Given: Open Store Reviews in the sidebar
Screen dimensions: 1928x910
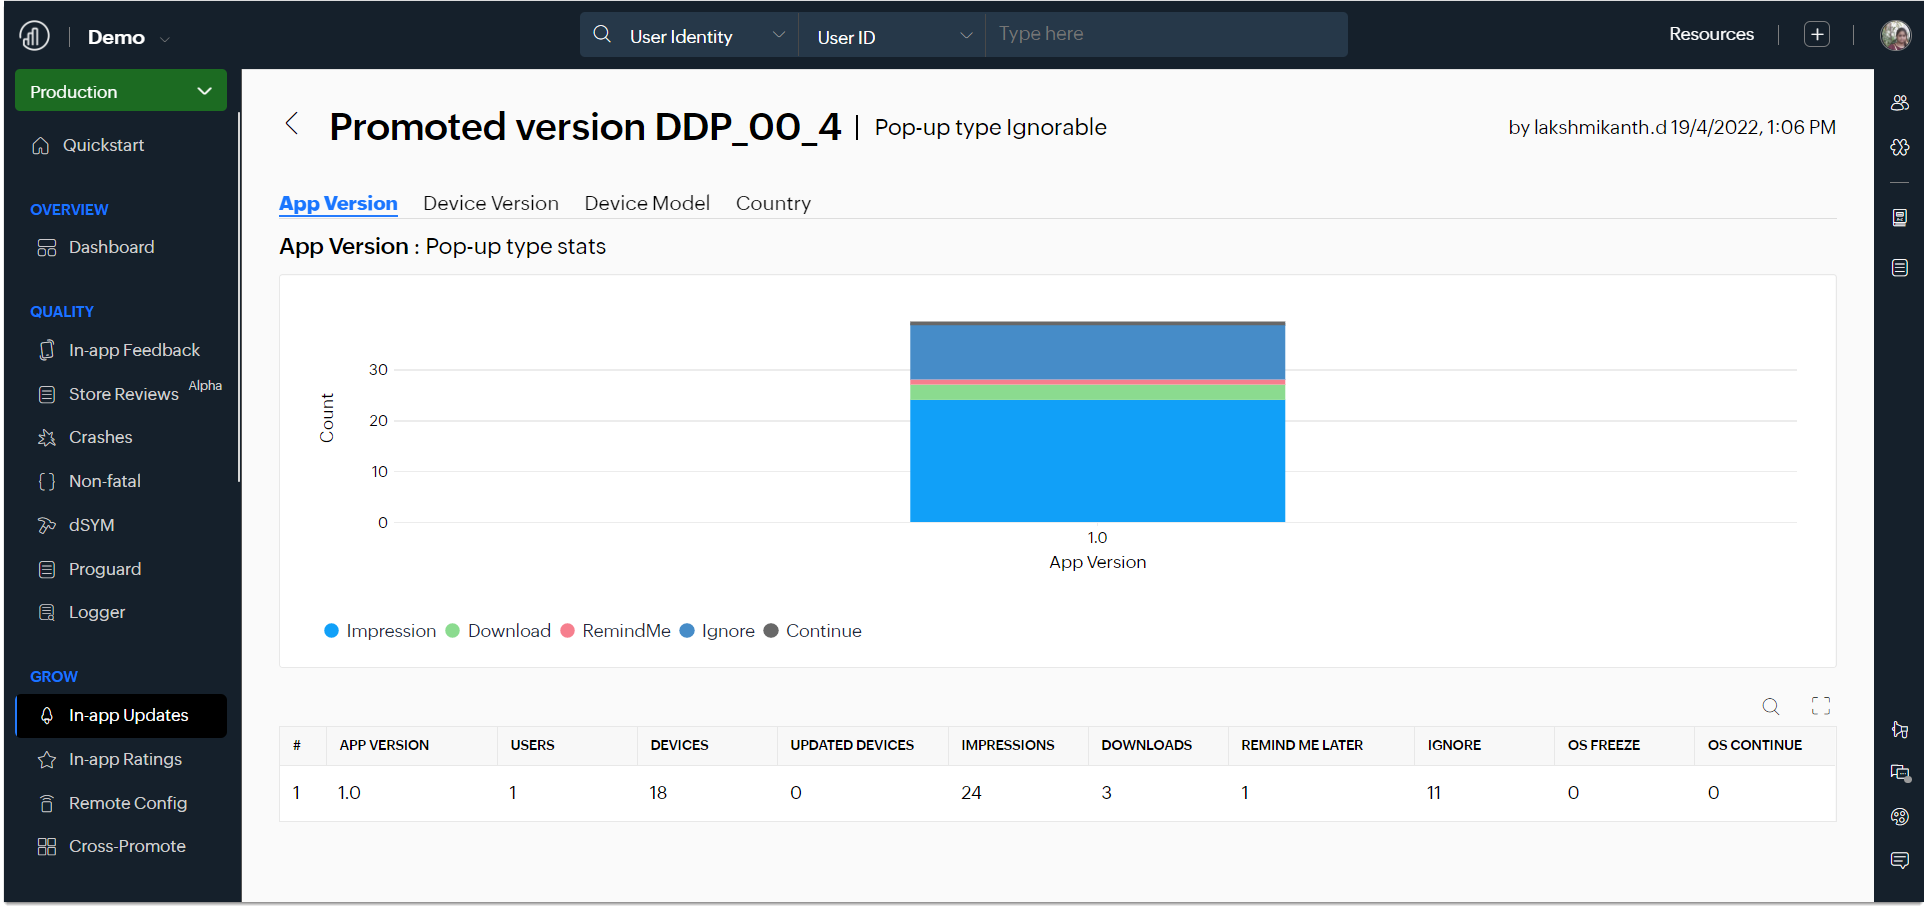Looking at the screenshot, I should point(123,394).
